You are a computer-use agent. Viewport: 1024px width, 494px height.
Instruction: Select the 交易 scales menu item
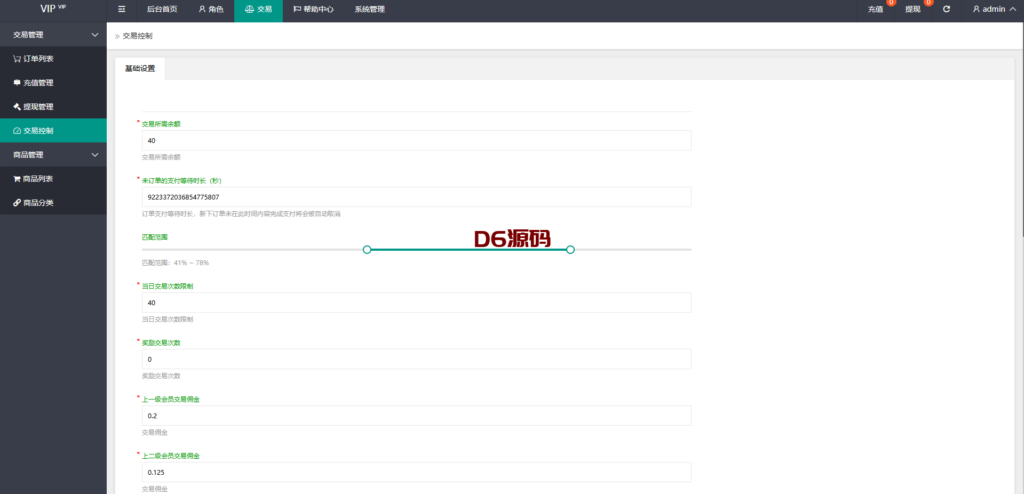coord(258,10)
